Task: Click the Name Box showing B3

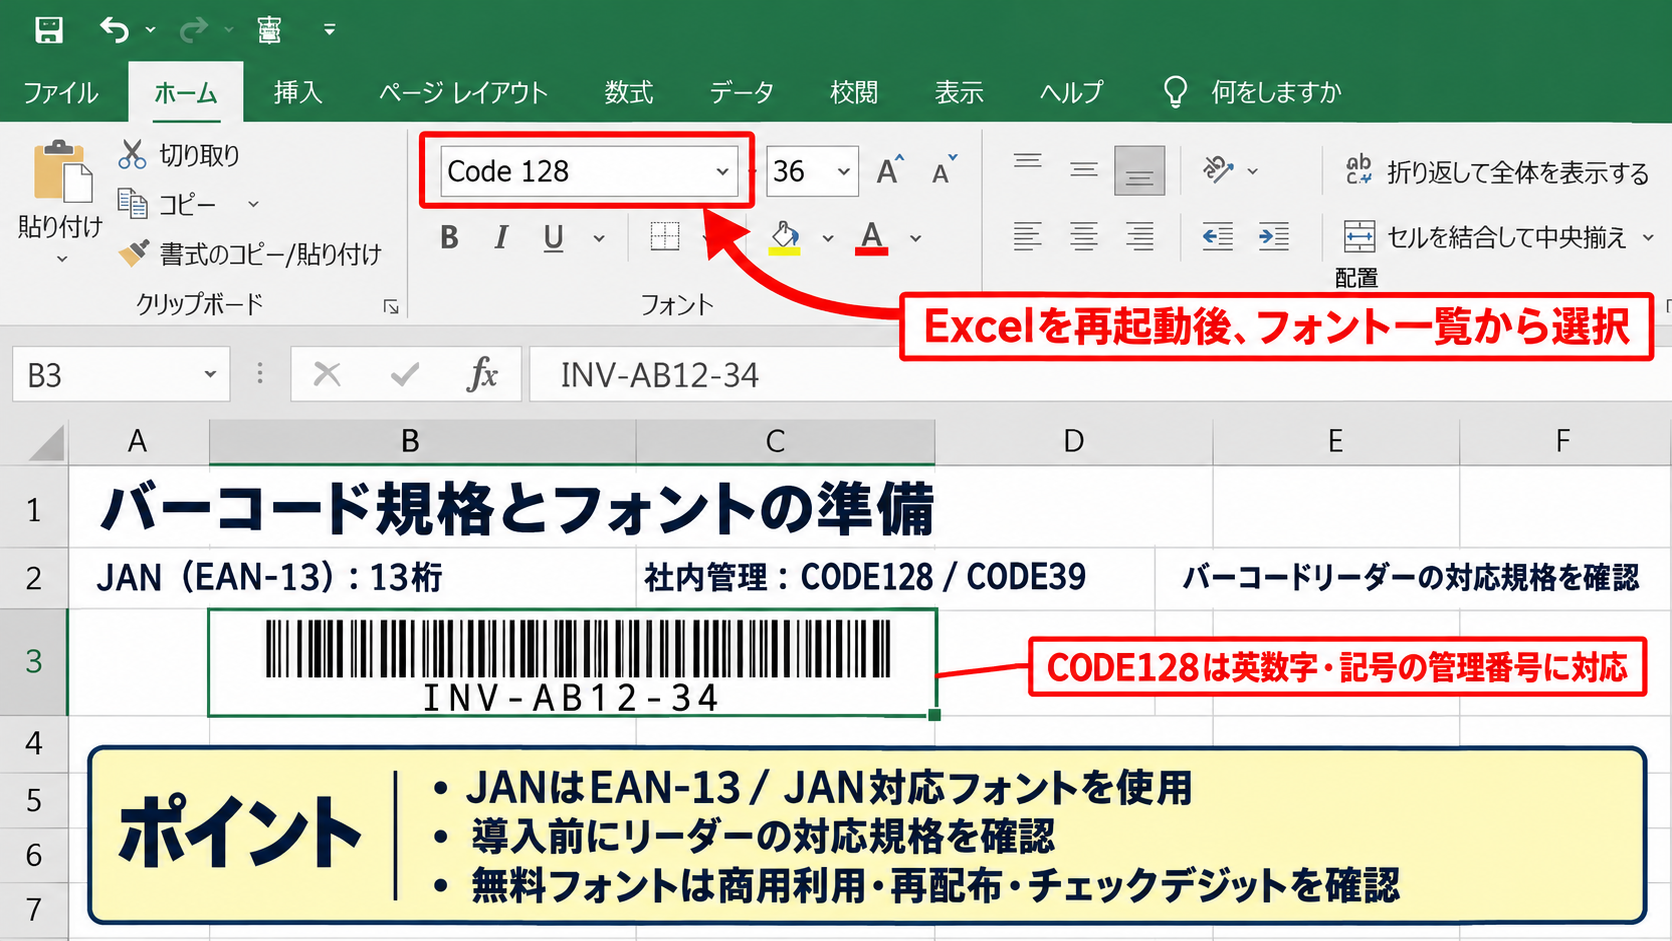Action: point(121,375)
